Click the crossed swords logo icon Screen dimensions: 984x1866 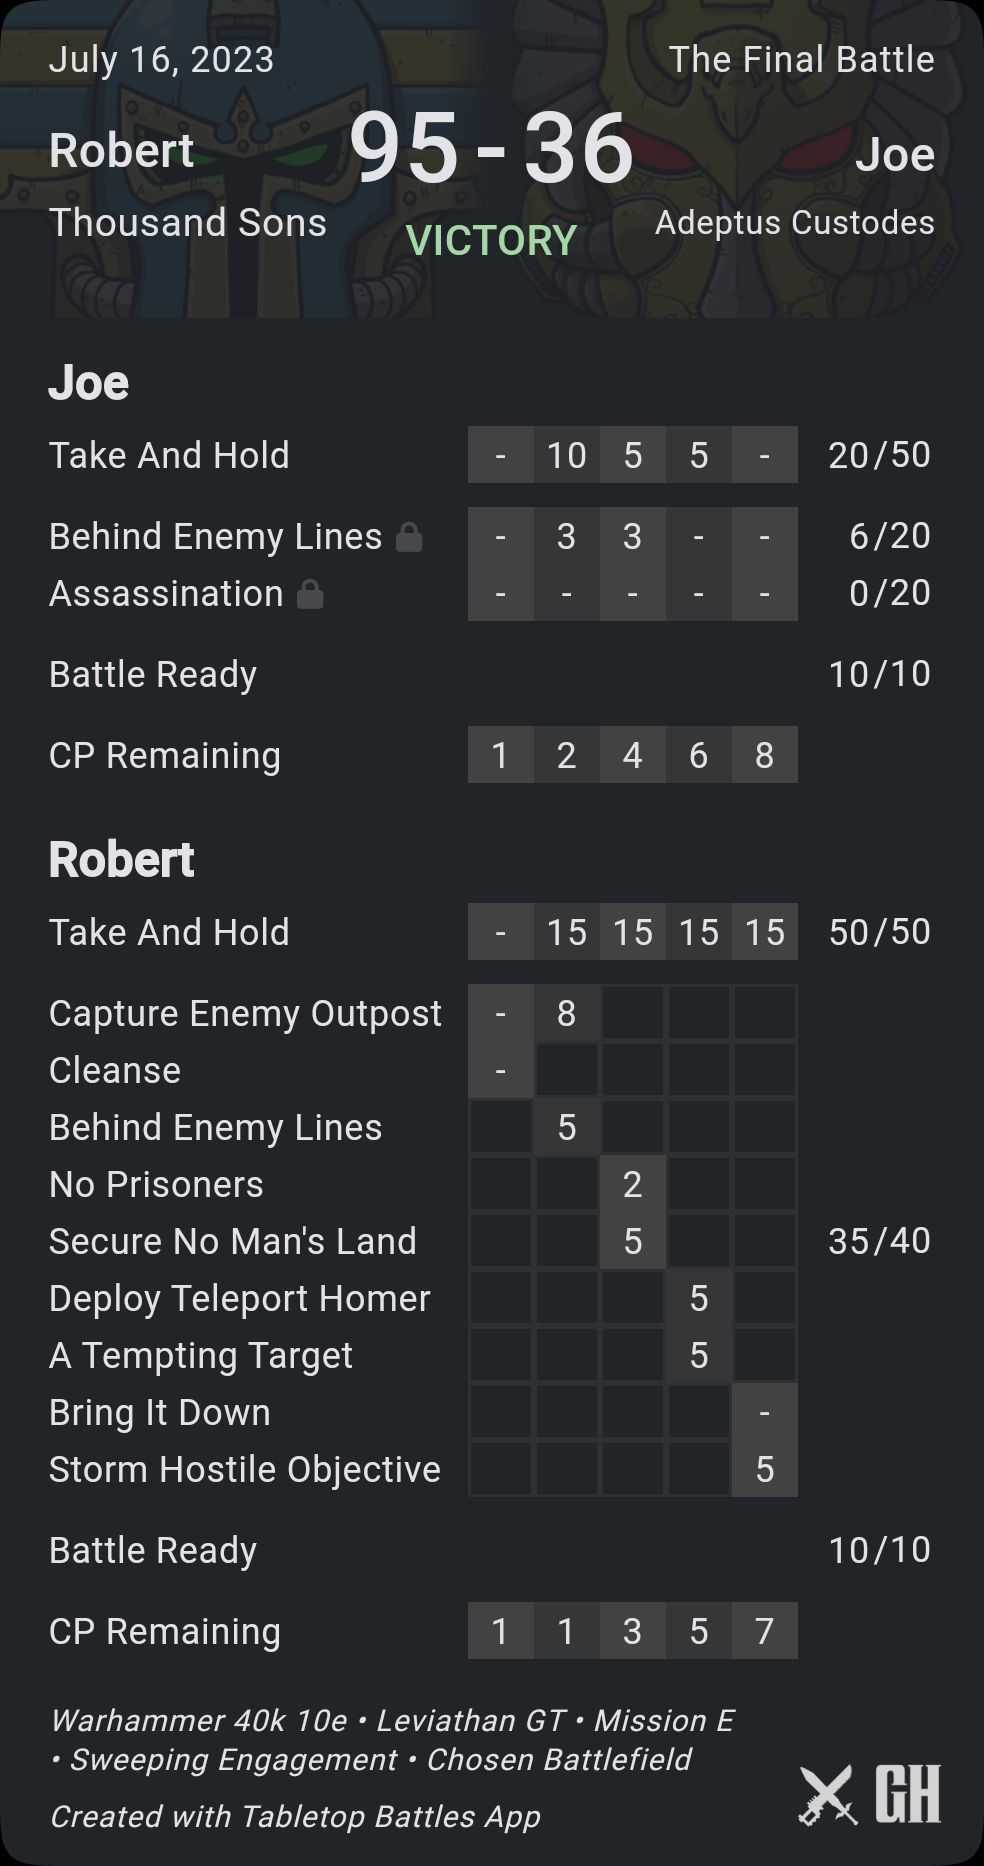point(827,1795)
